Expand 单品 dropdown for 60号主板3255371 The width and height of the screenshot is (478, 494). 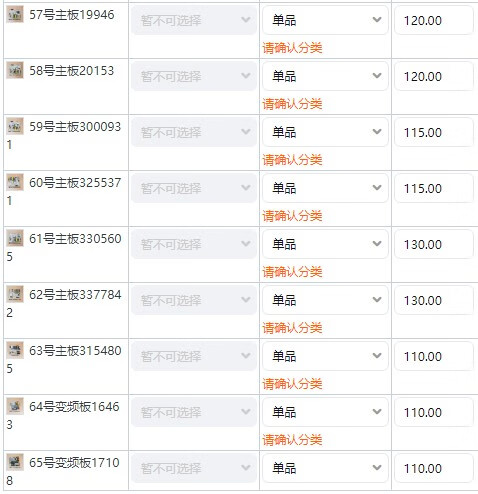point(325,188)
